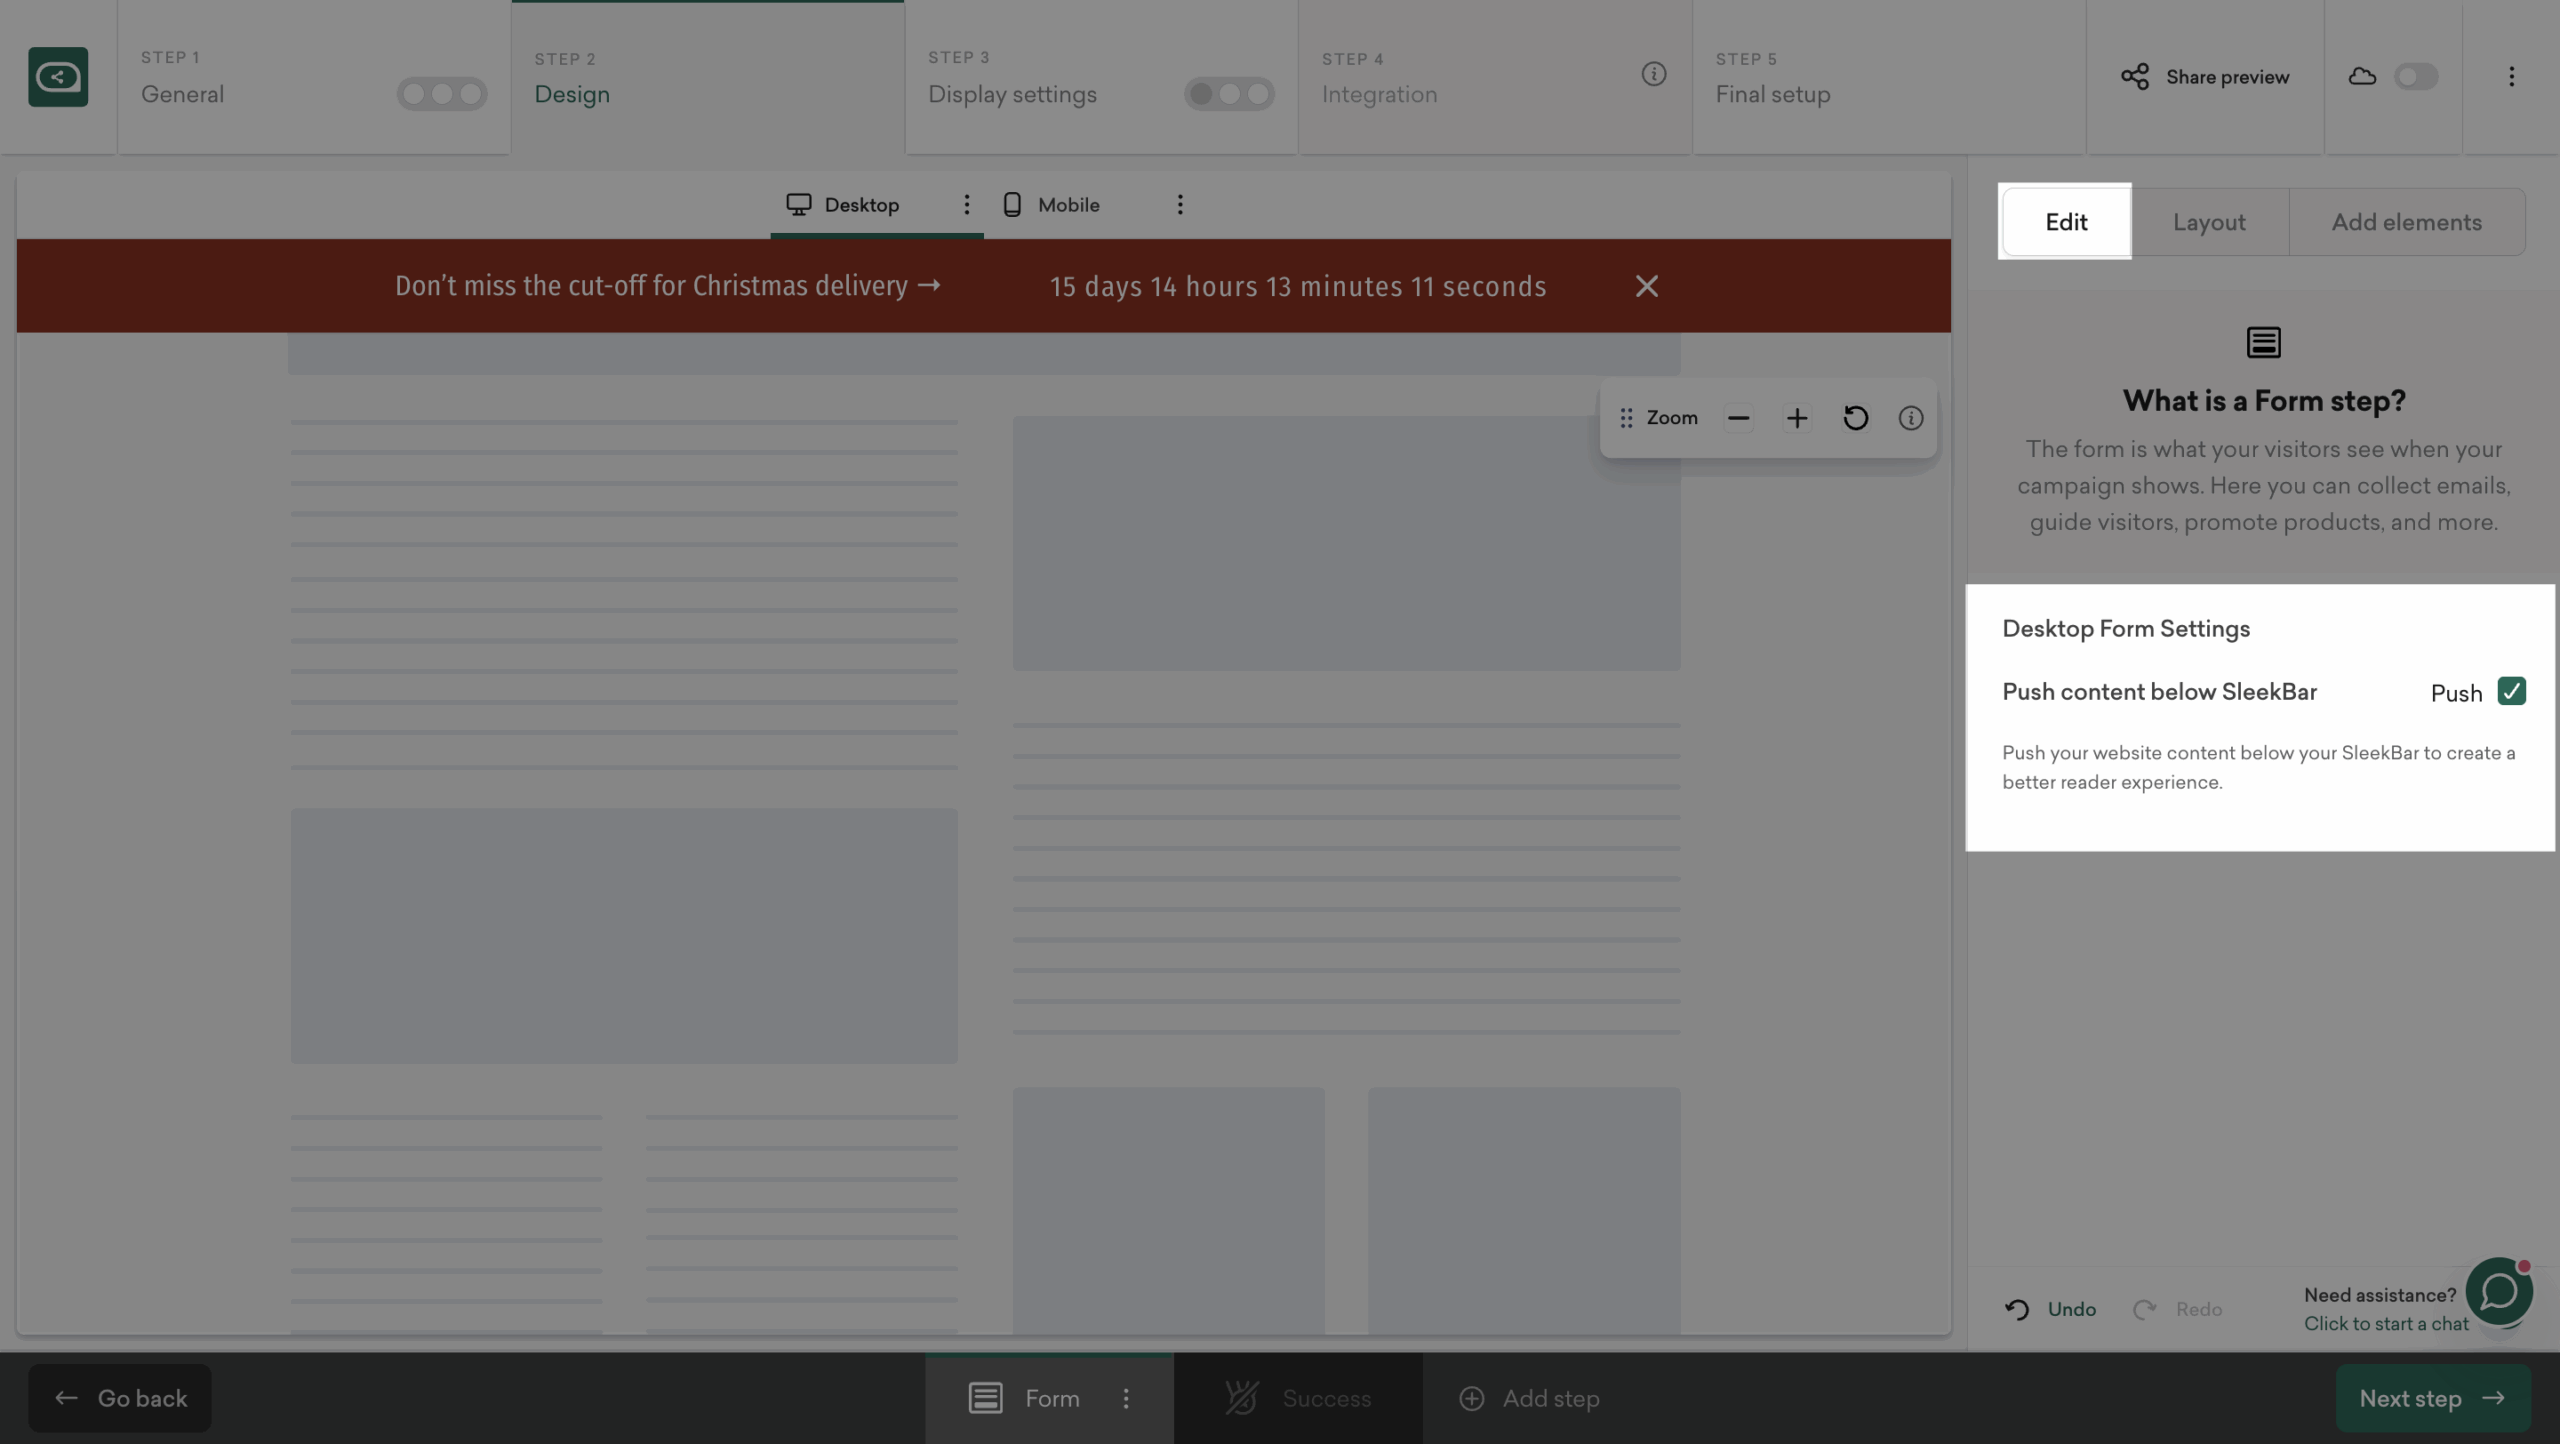This screenshot has width=2560, height=1444.
Task: Reset zoom with the circular arrow icon
Action: tap(1855, 418)
